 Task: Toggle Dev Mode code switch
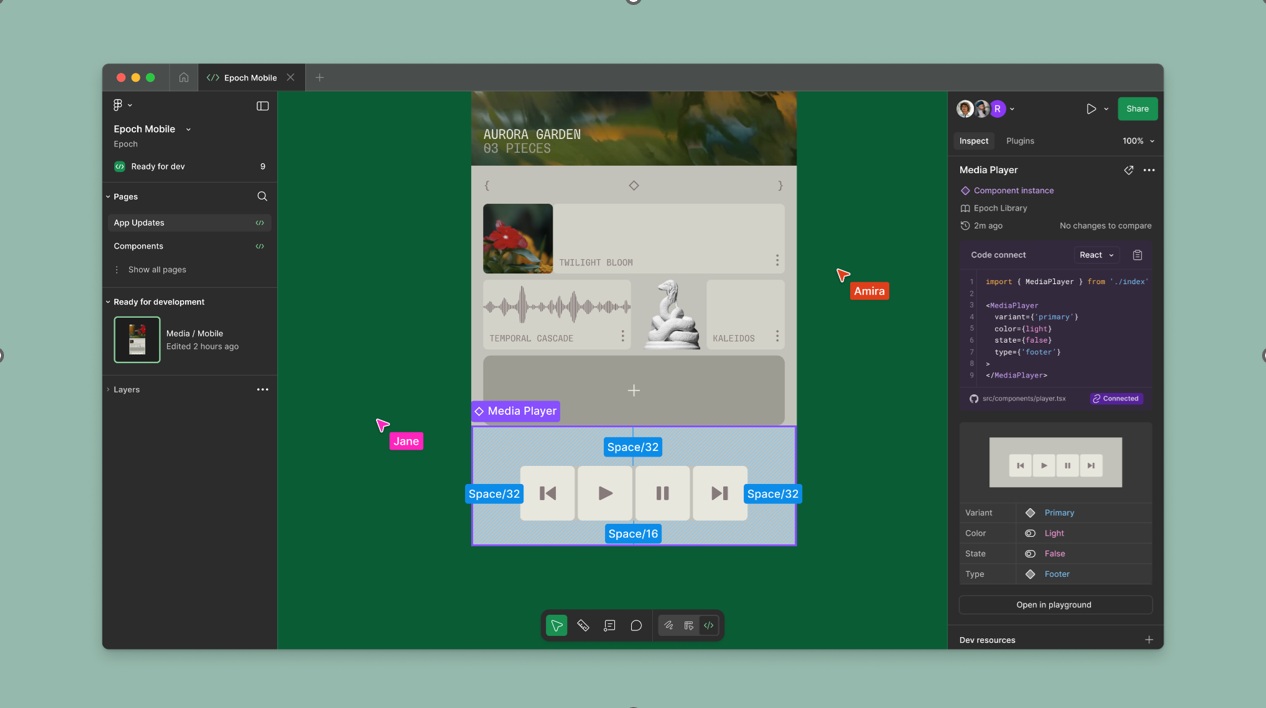click(709, 626)
